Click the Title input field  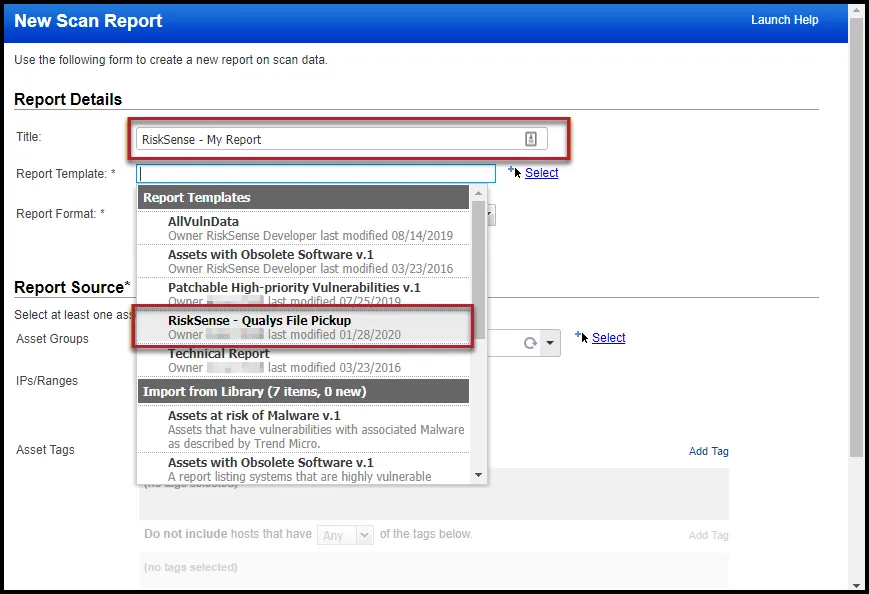341,139
